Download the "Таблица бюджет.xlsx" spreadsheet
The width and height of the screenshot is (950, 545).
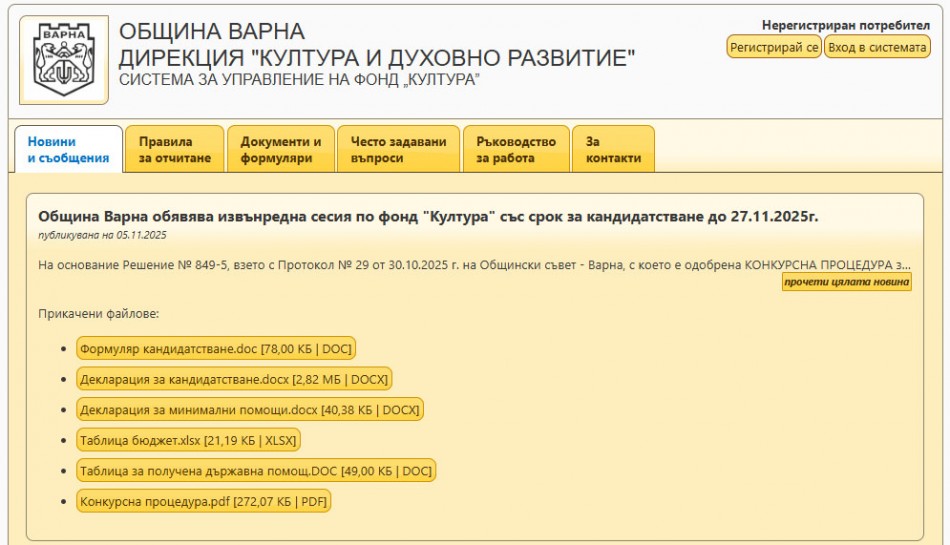[188, 440]
